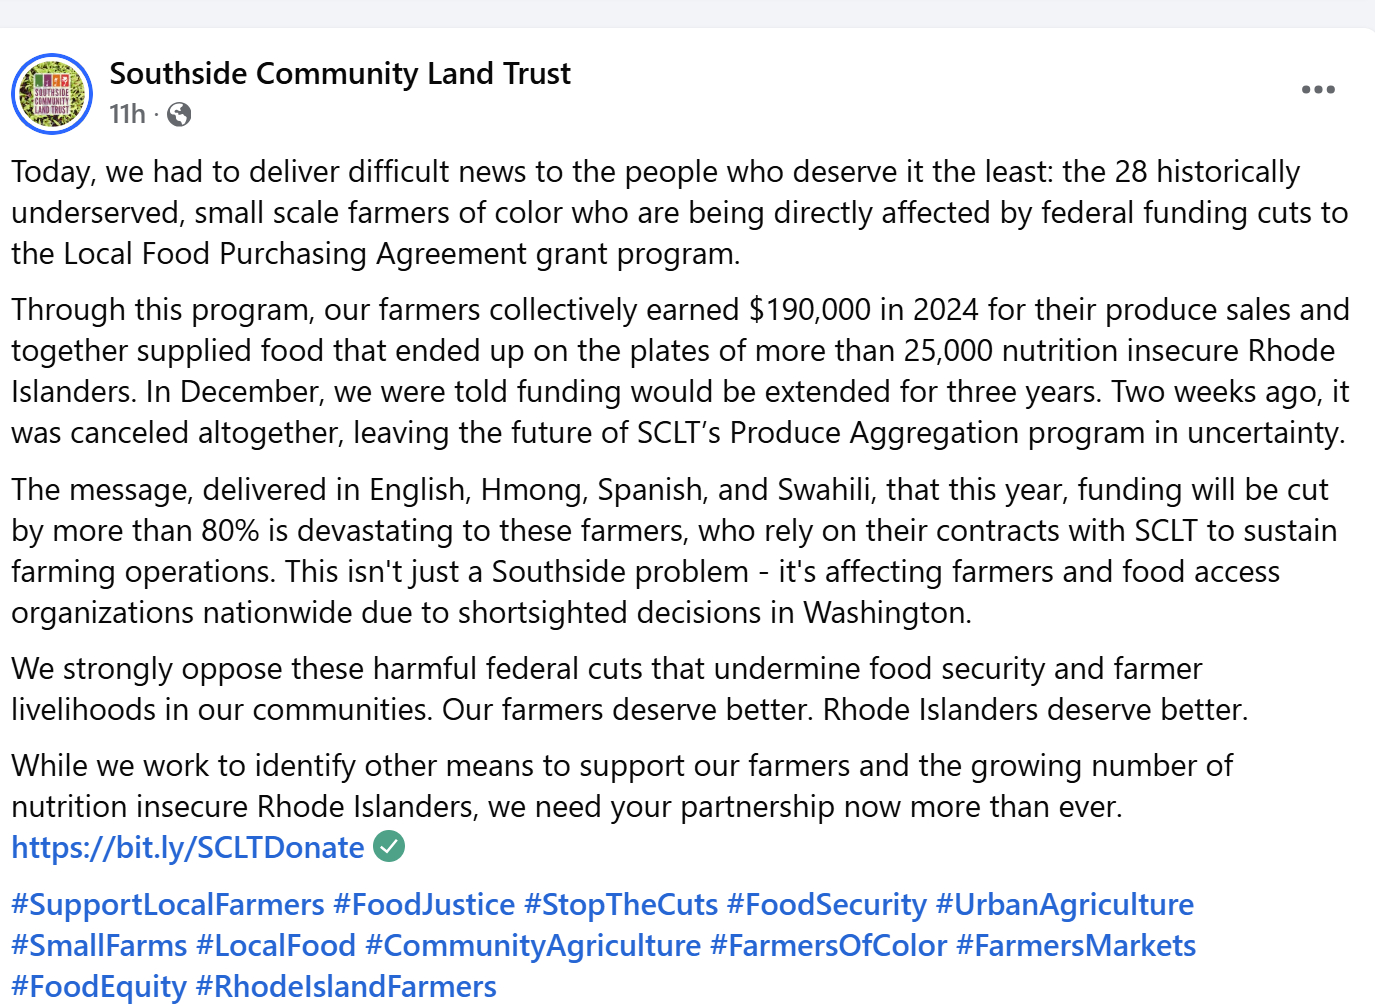The width and height of the screenshot is (1375, 1006).
Task: Open the bit.ly/SCLTDonate link
Action: pyautogui.click(x=188, y=848)
